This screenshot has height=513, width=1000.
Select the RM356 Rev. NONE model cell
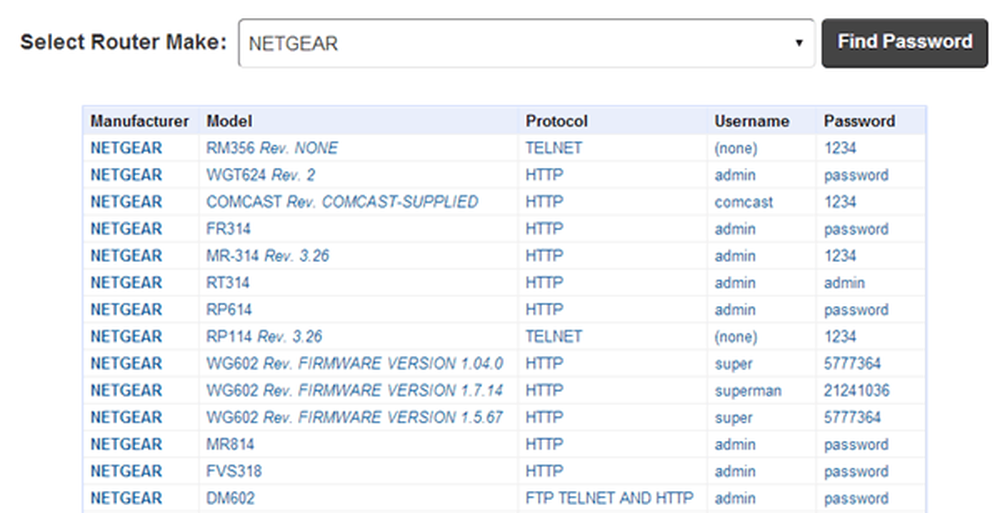[x=272, y=148]
